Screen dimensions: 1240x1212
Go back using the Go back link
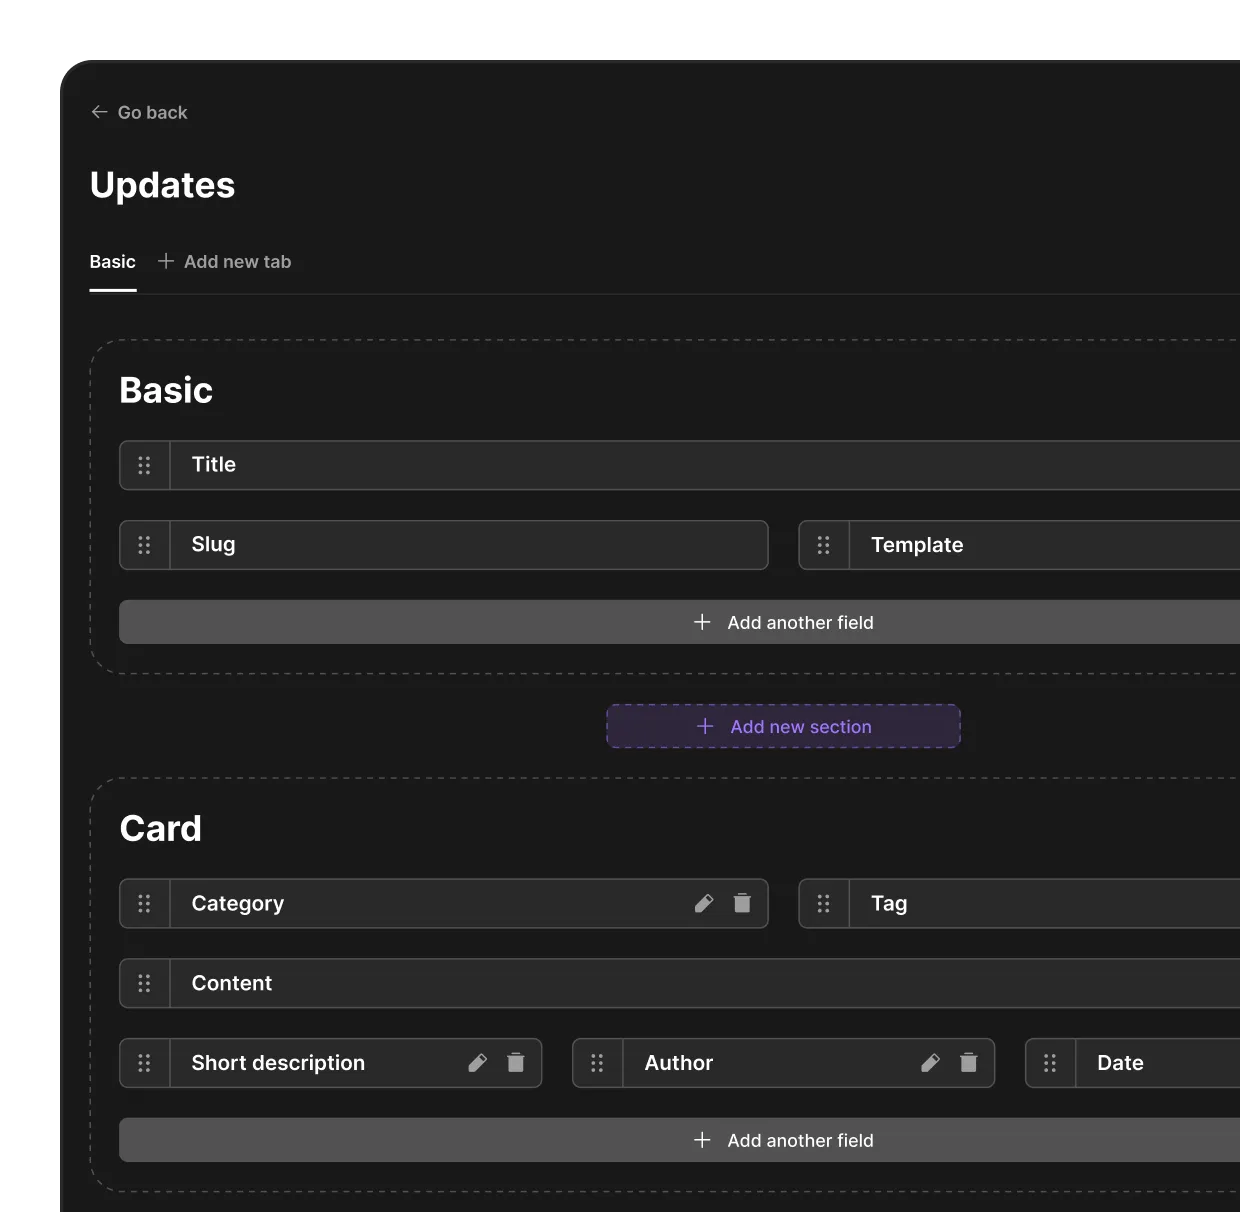click(139, 112)
